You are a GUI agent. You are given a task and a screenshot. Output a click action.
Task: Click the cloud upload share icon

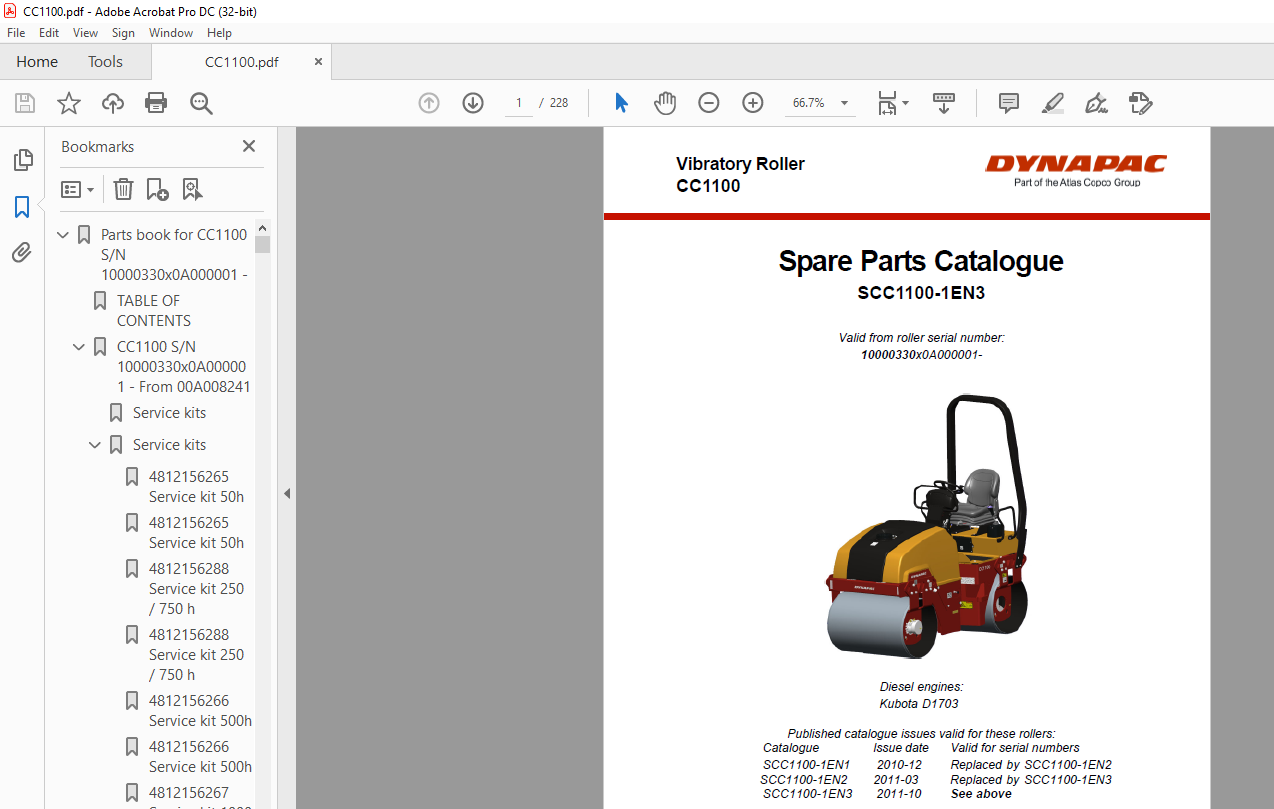tap(113, 103)
